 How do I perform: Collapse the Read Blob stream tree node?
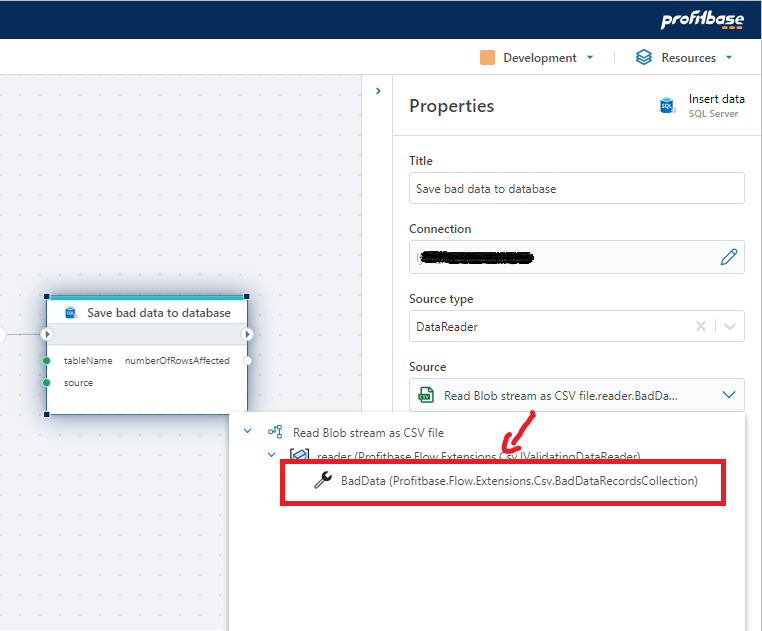click(x=248, y=432)
